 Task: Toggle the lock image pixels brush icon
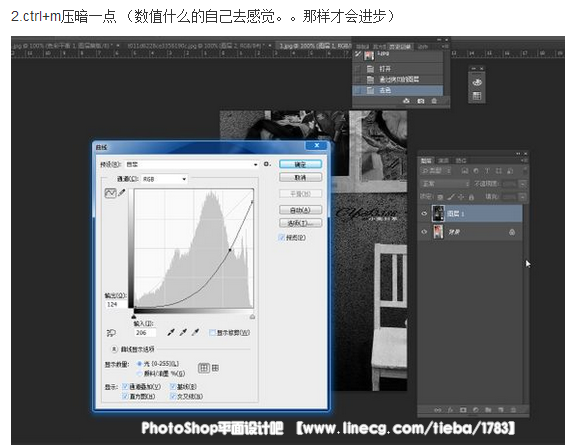451,197
